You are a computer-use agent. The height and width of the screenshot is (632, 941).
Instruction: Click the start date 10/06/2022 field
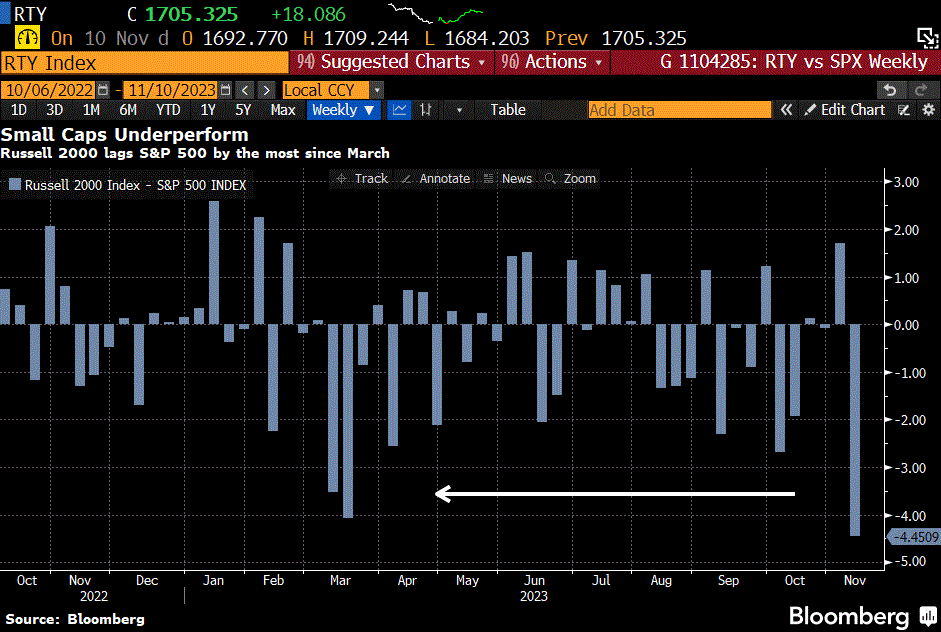coord(48,90)
